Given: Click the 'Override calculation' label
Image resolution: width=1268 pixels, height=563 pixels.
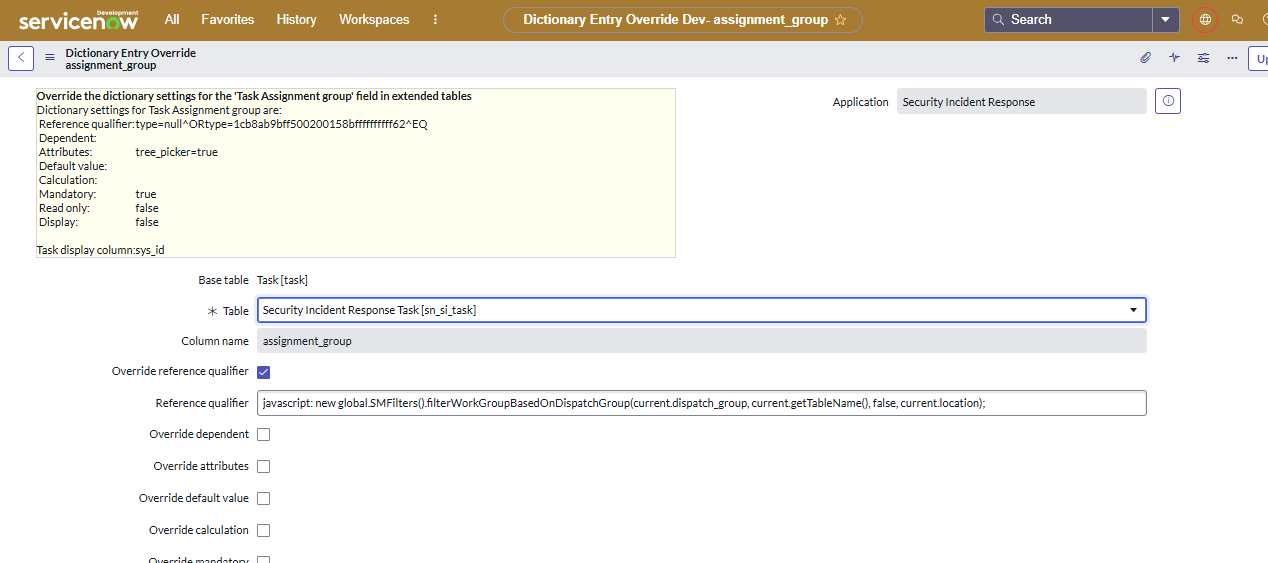Looking at the screenshot, I should [199, 530].
